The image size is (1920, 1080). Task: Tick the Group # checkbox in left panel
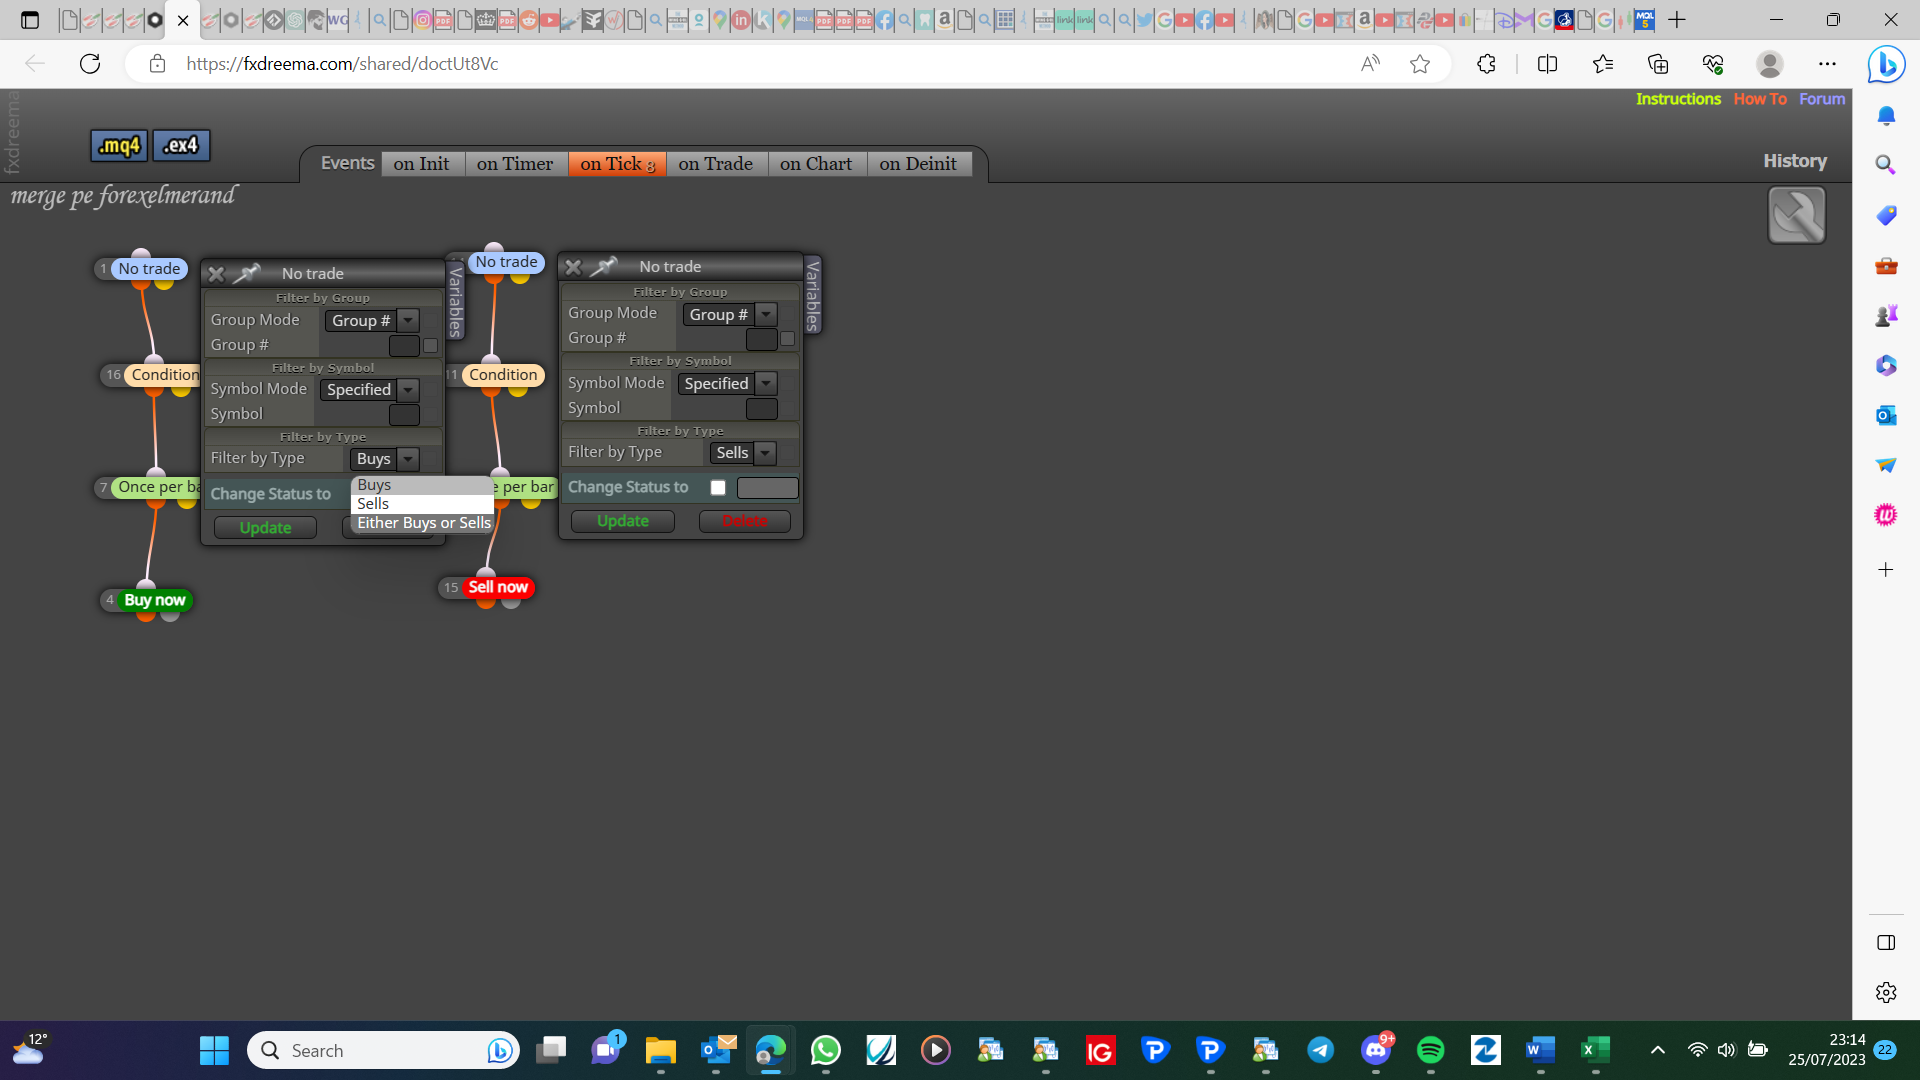click(x=430, y=346)
